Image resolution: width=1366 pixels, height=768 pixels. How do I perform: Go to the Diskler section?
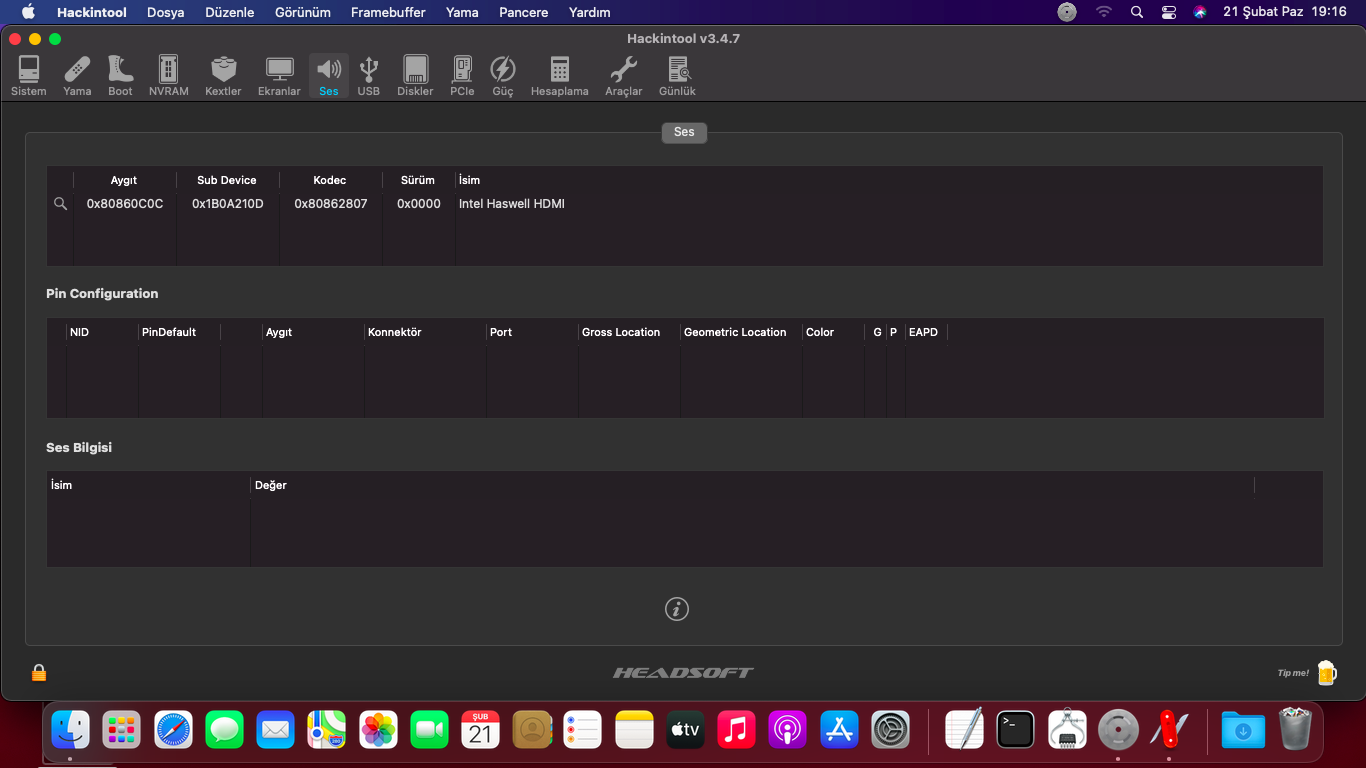tap(415, 76)
